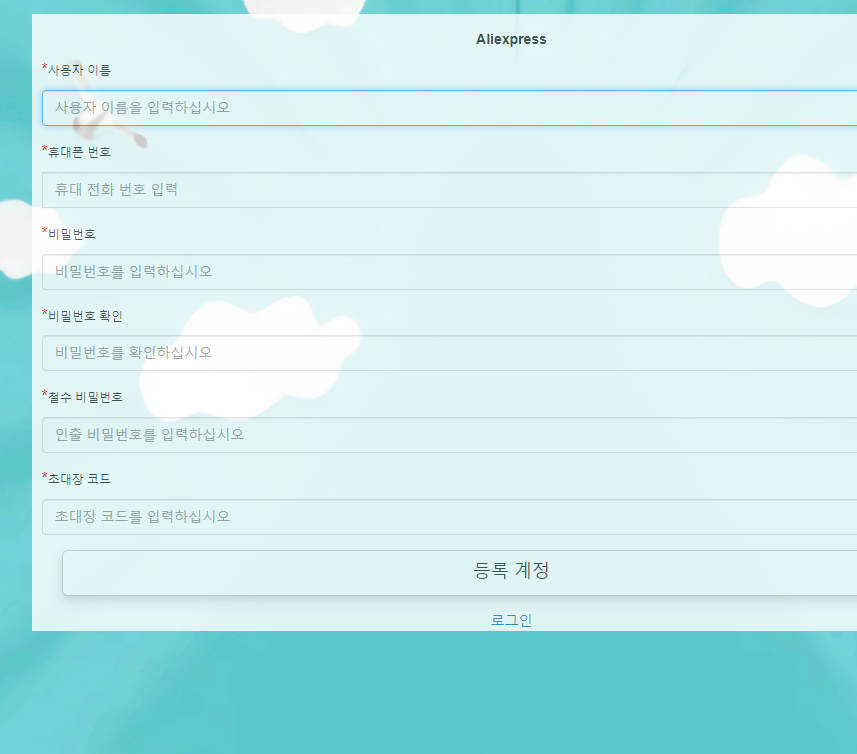Click the Aliexpress title text
Screen dimensions: 857x754
[x=511, y=39]
